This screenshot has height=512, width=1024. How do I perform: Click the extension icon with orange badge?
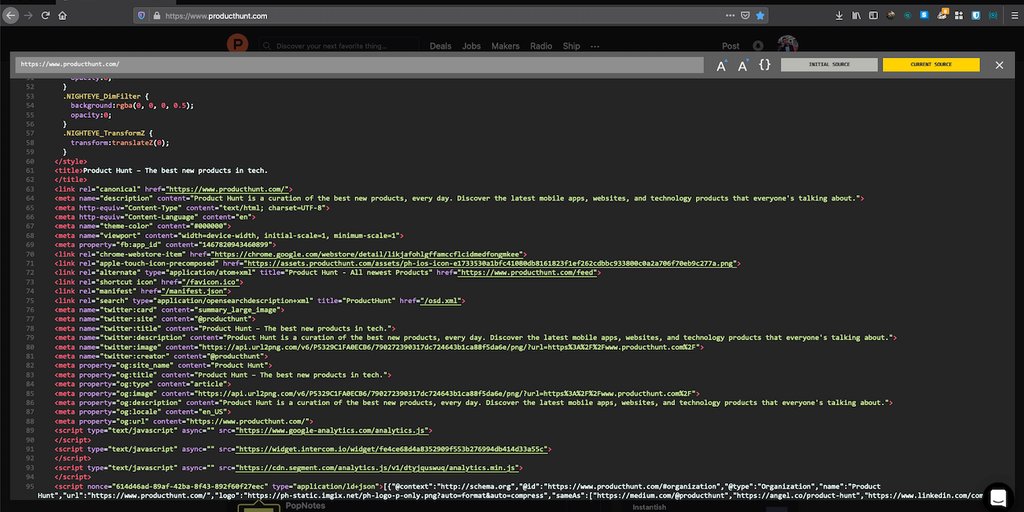[x=942, y=14]
